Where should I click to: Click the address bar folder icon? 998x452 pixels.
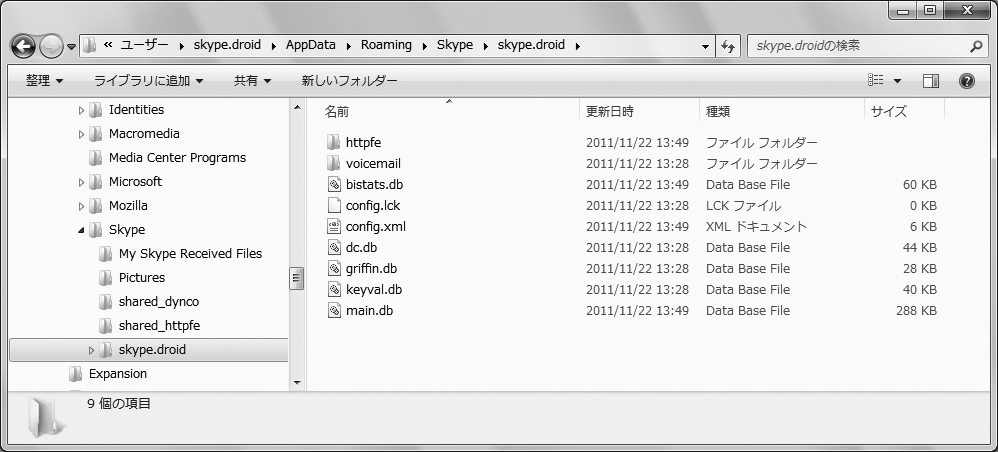(90, 45)
